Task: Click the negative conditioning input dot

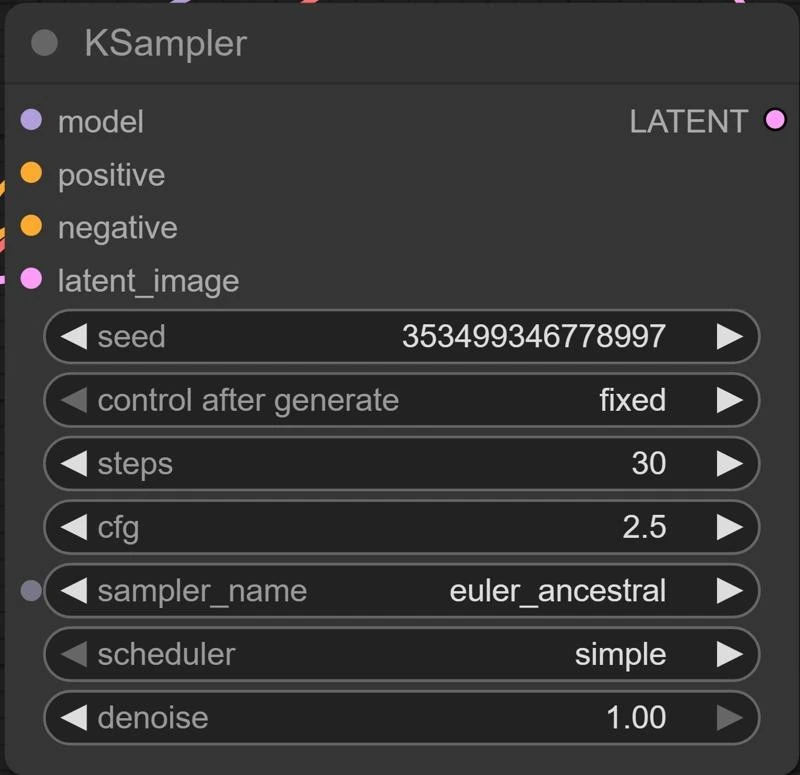Action: click(31, 226)
